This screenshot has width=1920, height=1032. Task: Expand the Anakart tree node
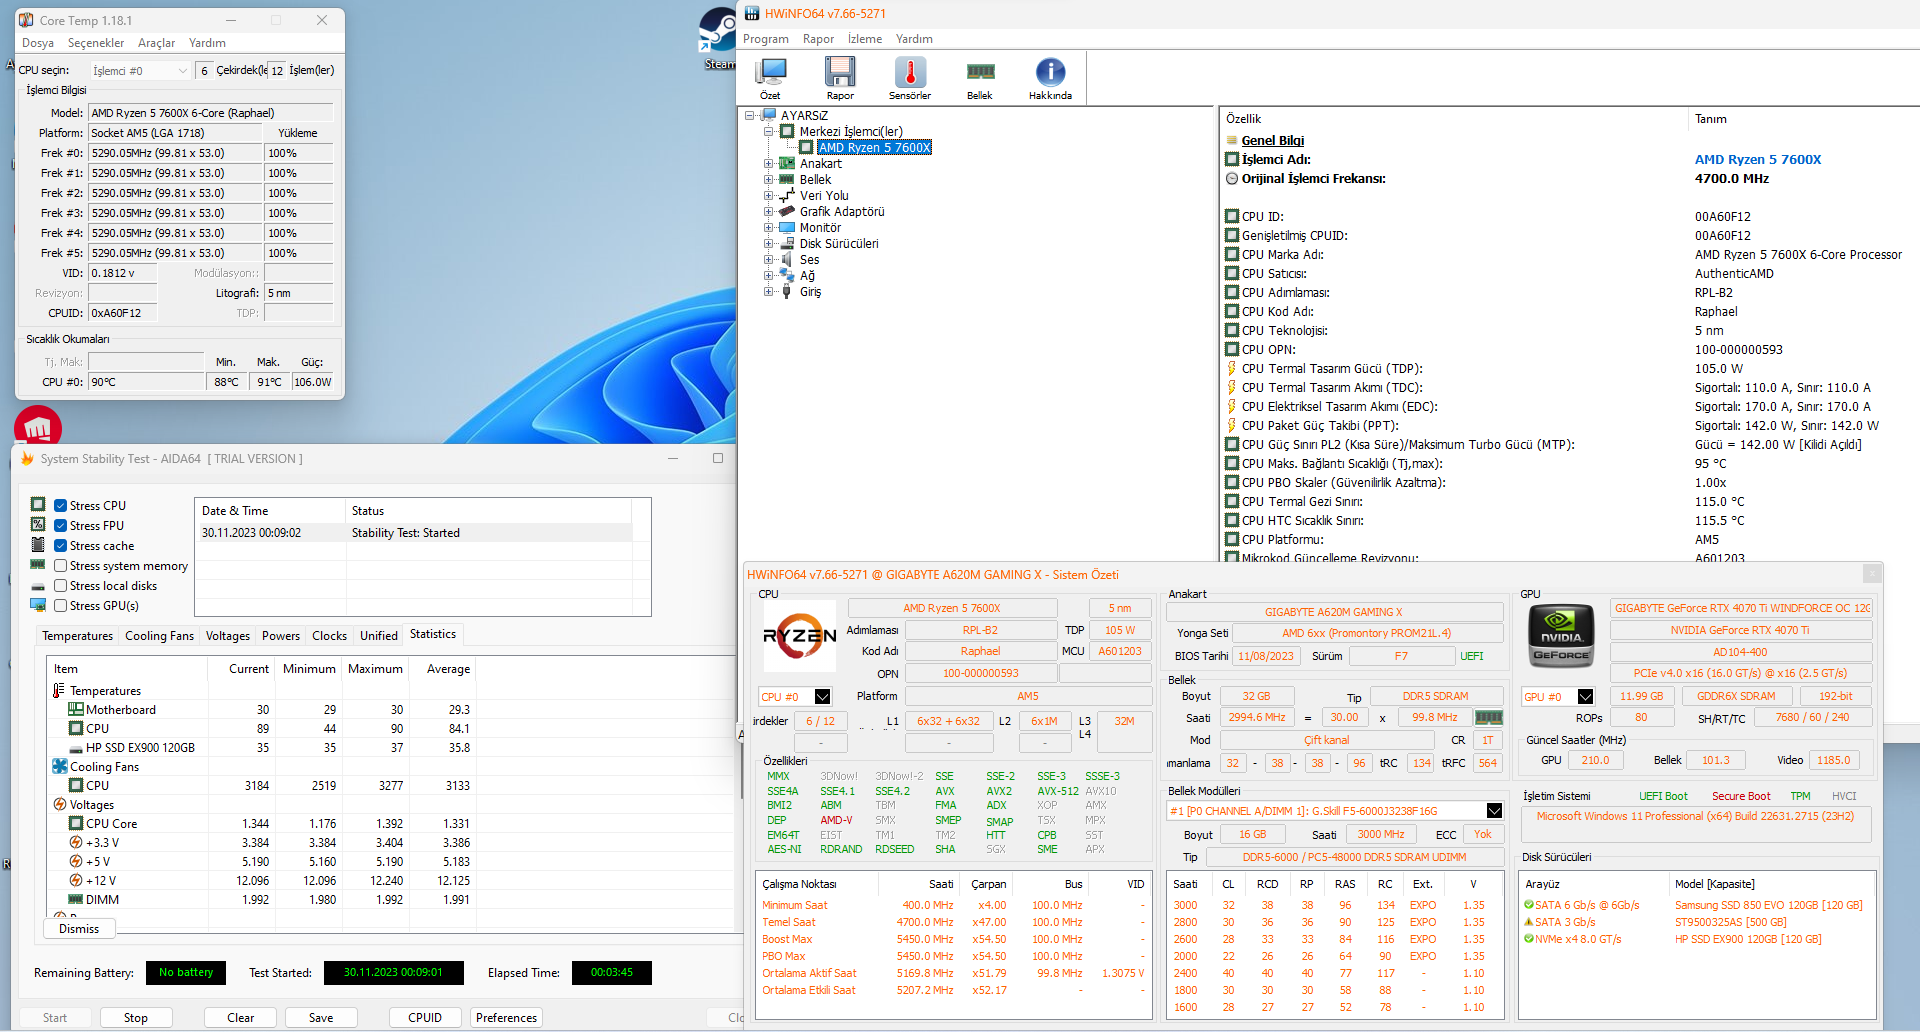tap(769, 164)
